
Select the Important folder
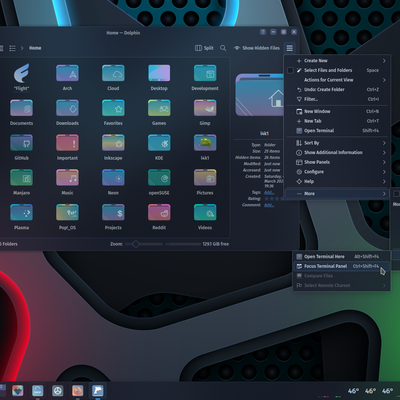[x=67, y=147]
